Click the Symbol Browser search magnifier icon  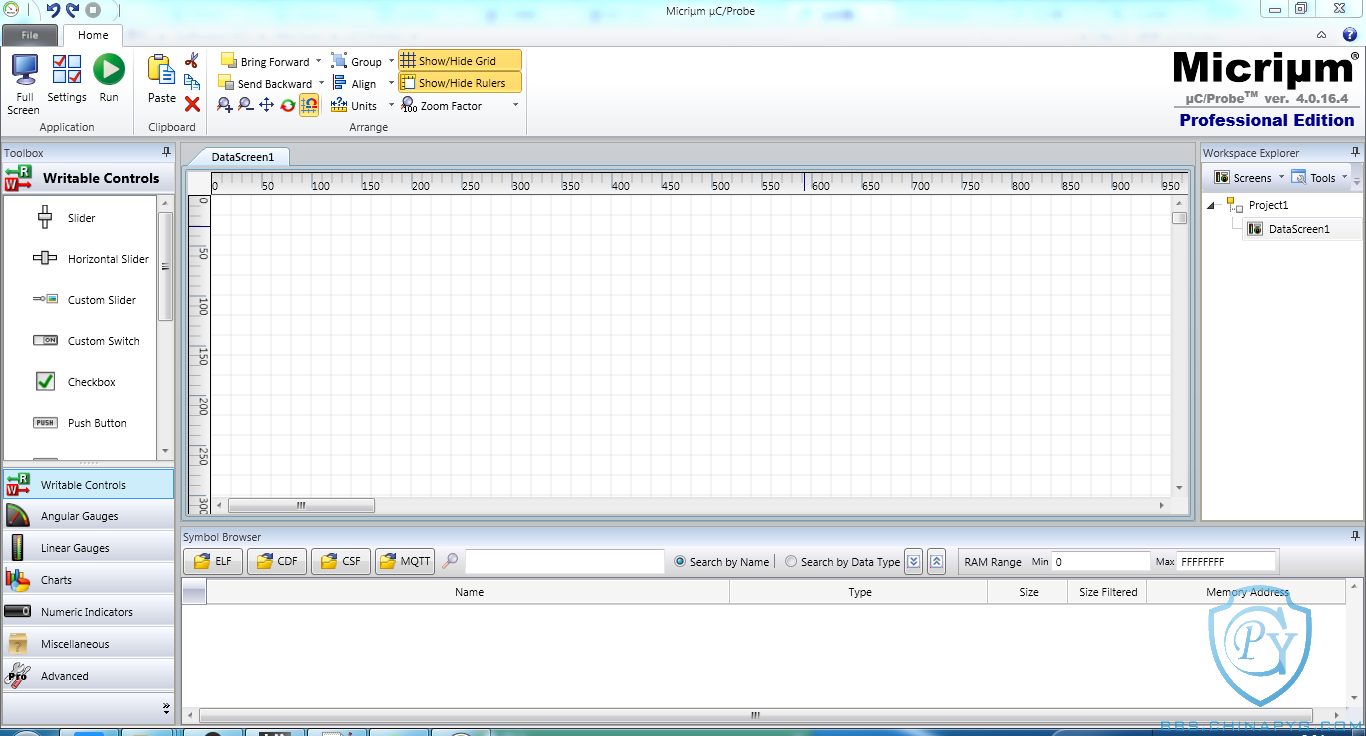(450, 561)
